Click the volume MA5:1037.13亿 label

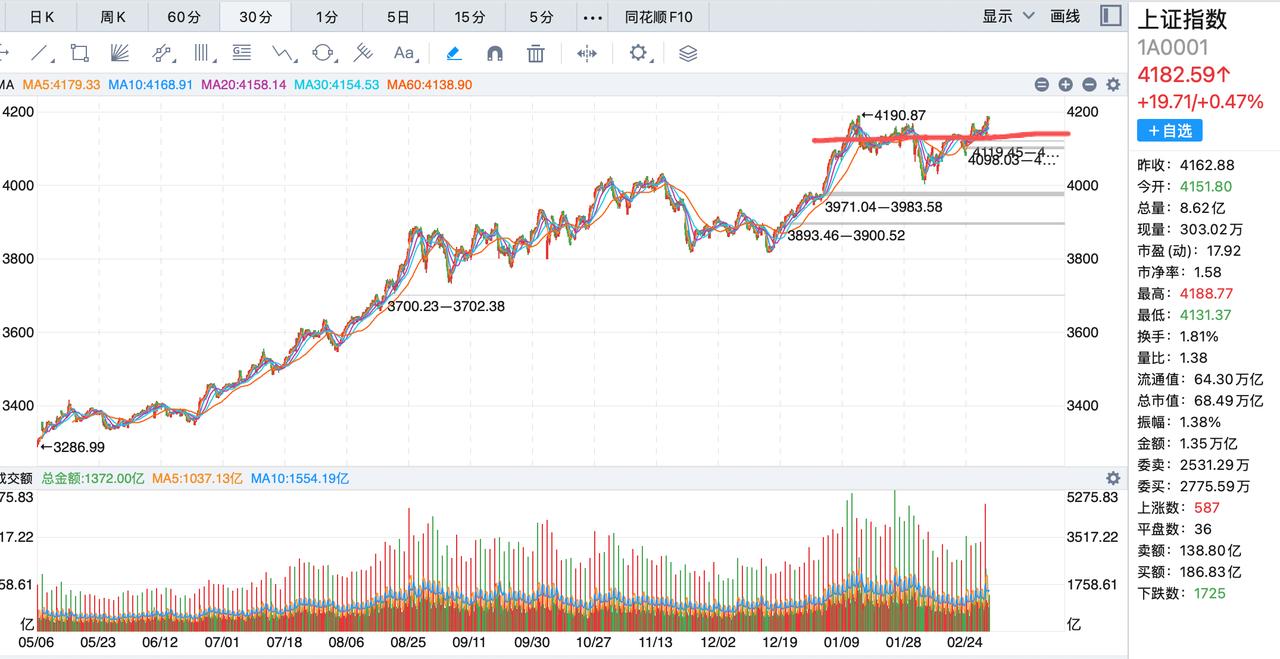pos(197,479)
